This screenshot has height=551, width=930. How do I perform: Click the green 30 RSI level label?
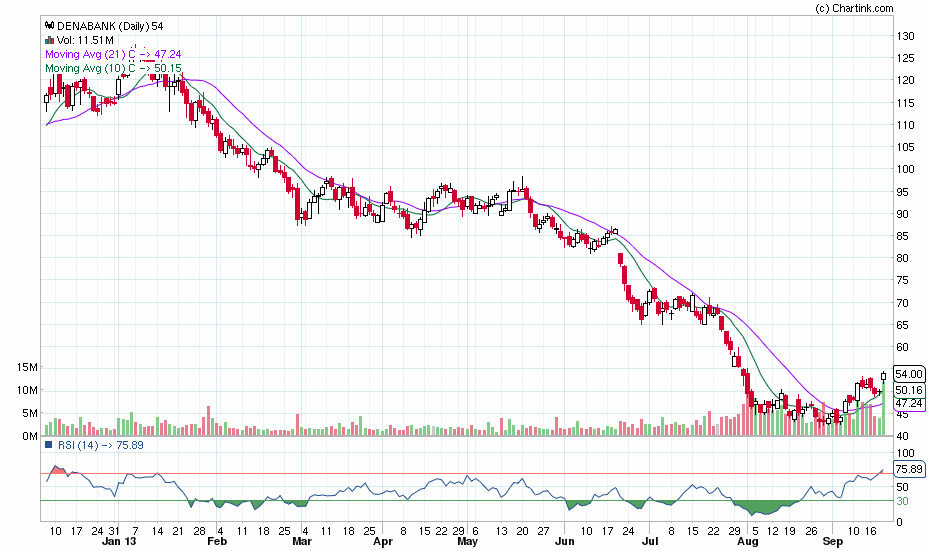pos(902,501)
